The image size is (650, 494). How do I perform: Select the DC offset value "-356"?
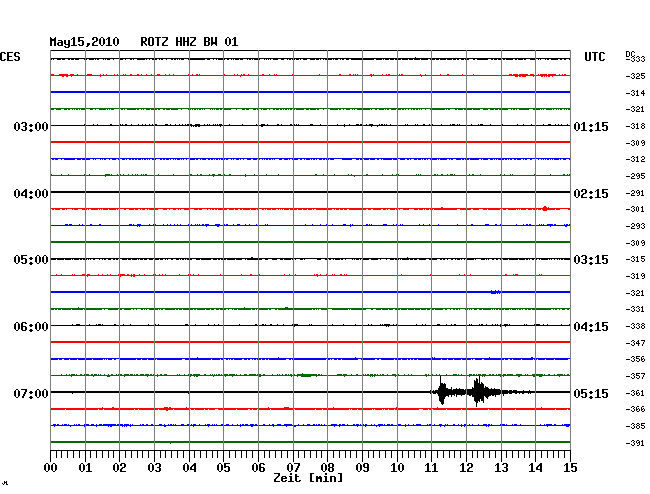coord(635,359)
